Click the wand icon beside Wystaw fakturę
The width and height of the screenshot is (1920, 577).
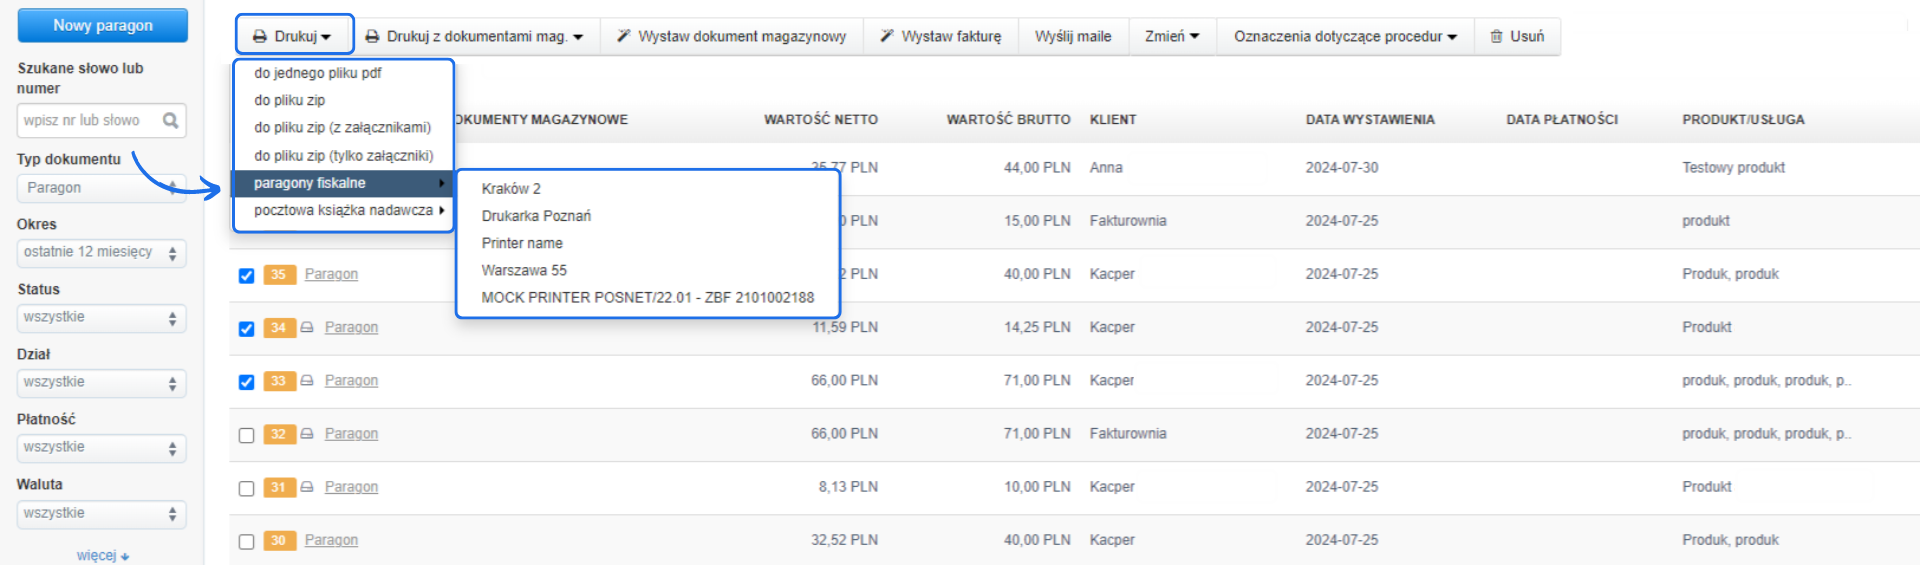pyautogui.click(x=886, y=37)
